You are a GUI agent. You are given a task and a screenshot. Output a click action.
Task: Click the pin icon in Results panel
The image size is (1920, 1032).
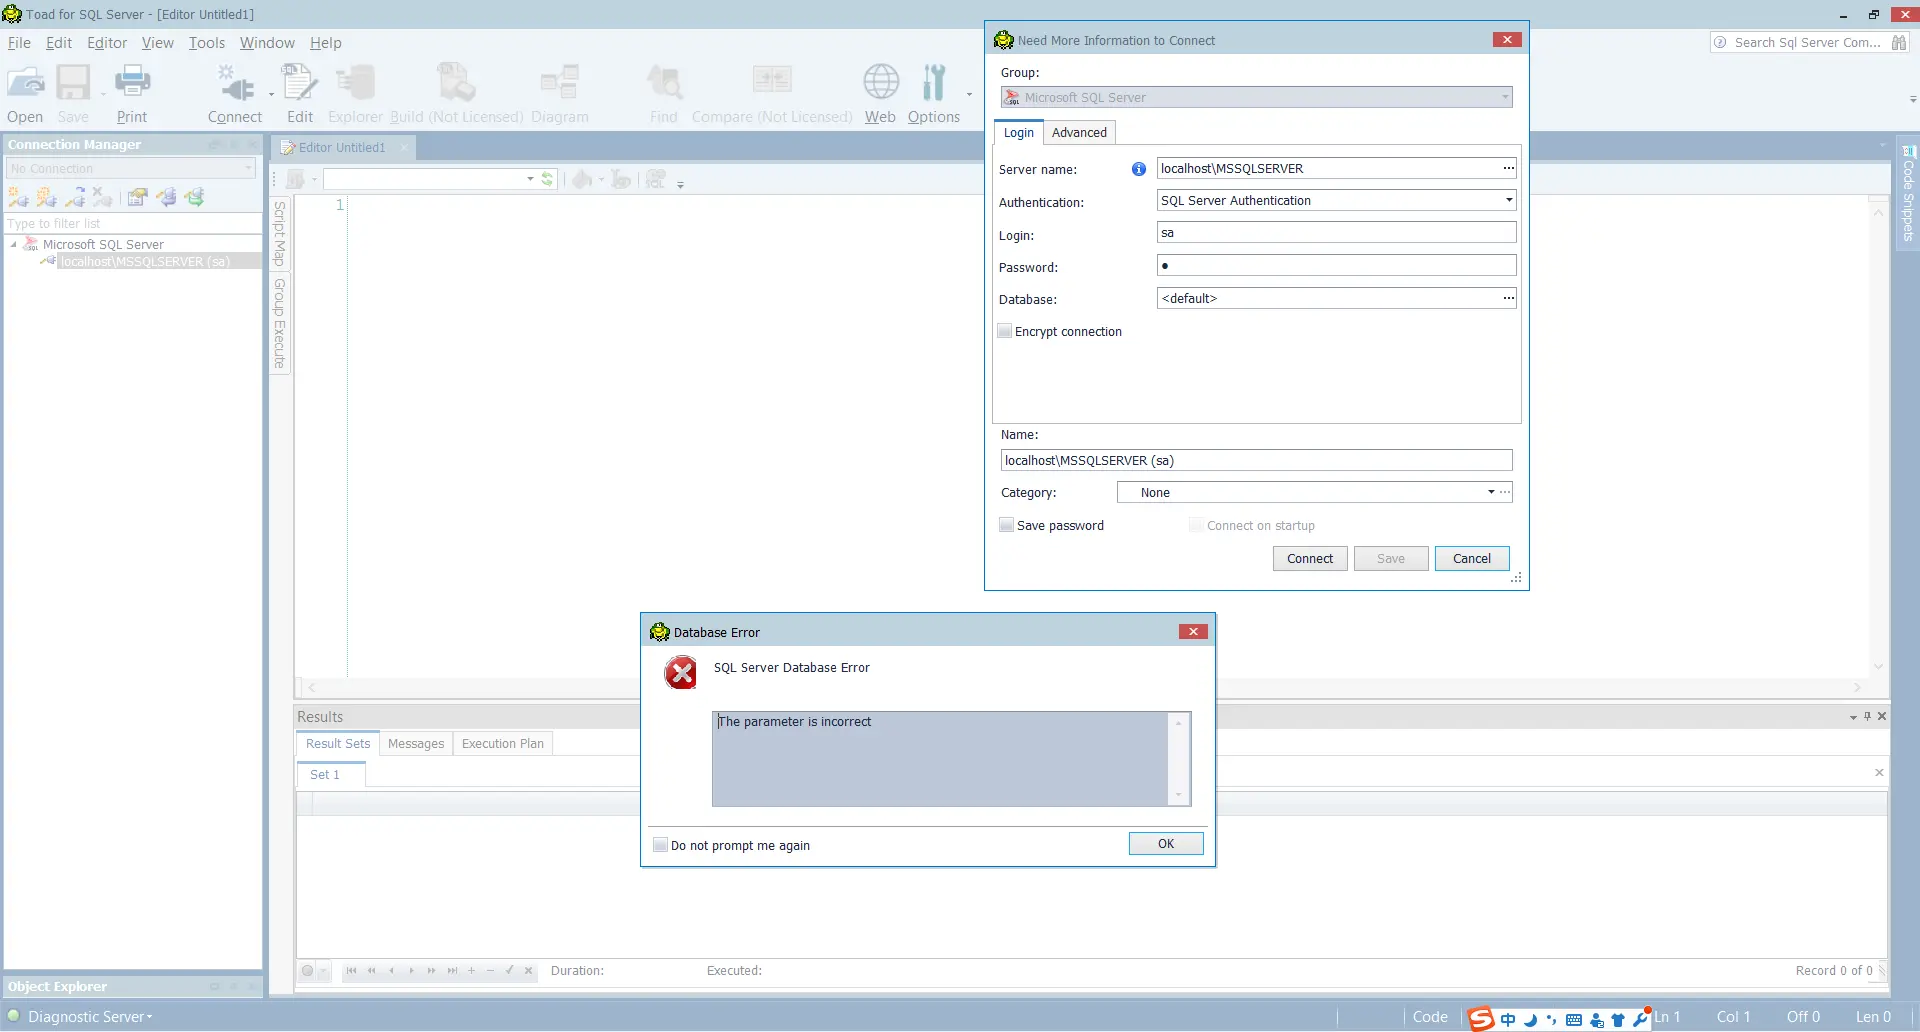point(1867,716)
